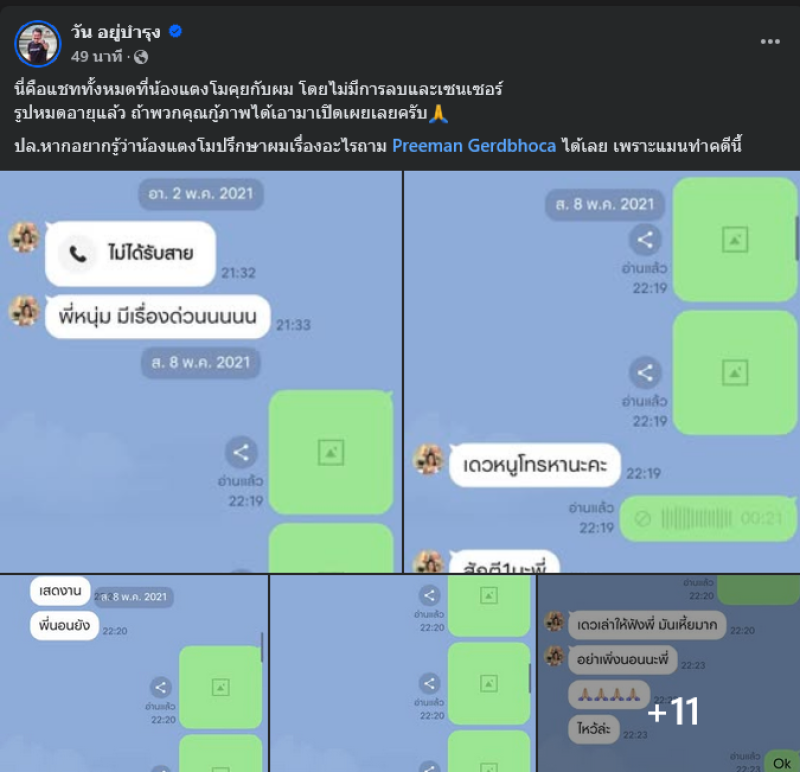Image resolution: width=800 pixels, height=772 pixels.
Task: Click the praying hands emoji in caption
Action: tap(438, 113)
